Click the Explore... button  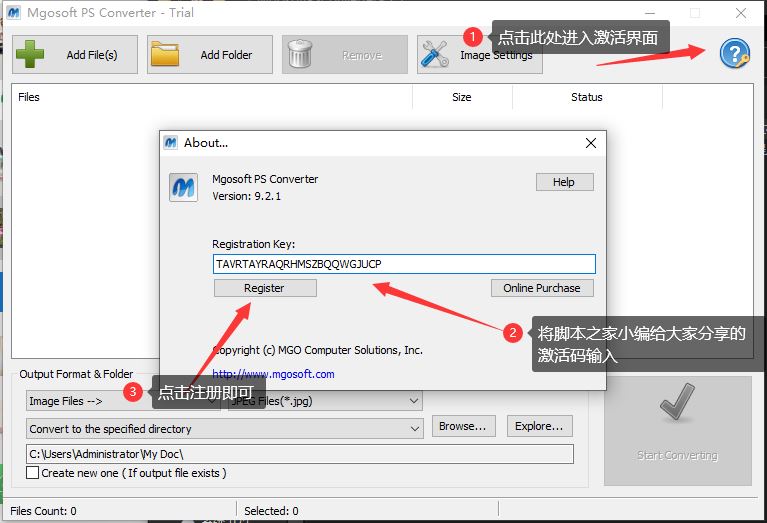coord(540,426)
